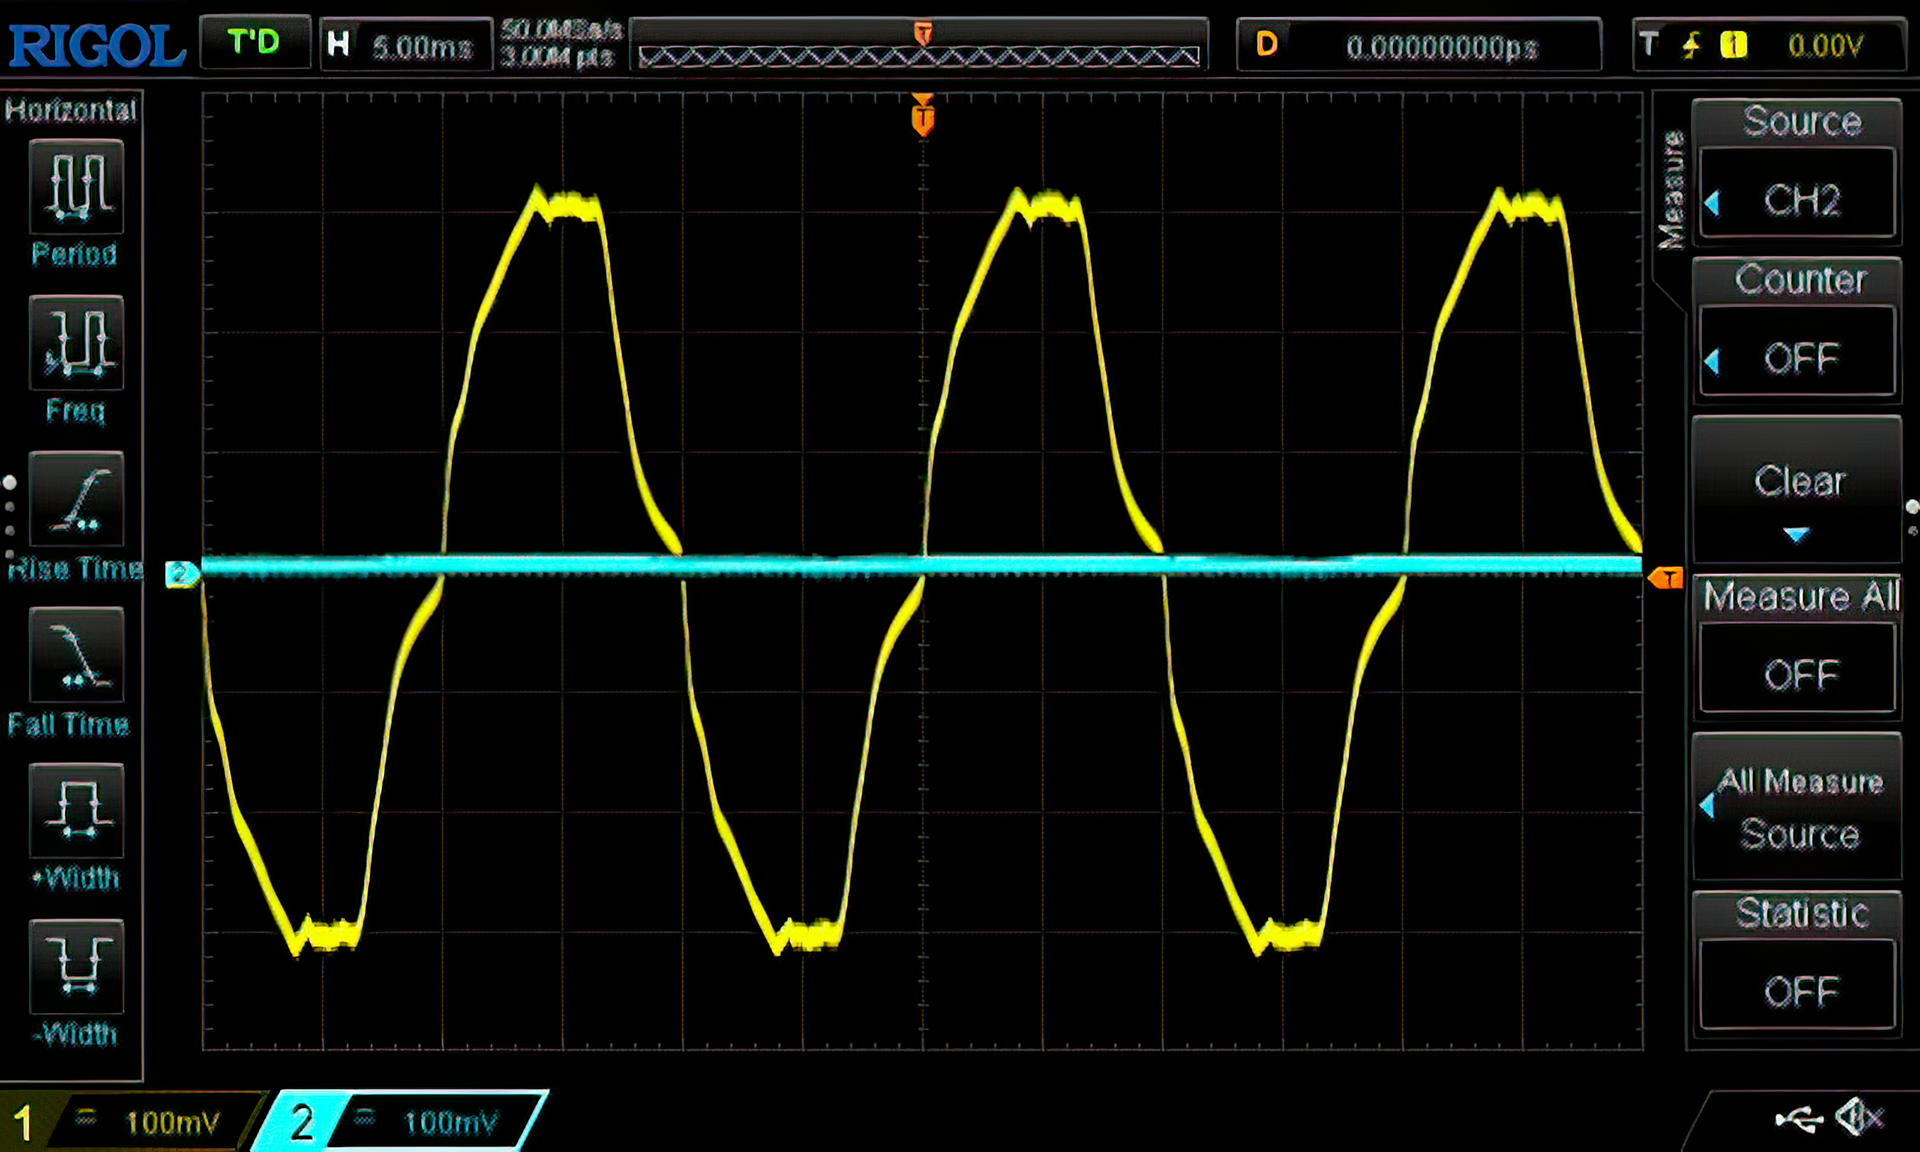Click the orange trigger level marker
This screenshot has height=1152, width=1920.
click(x=1665, y=578)
